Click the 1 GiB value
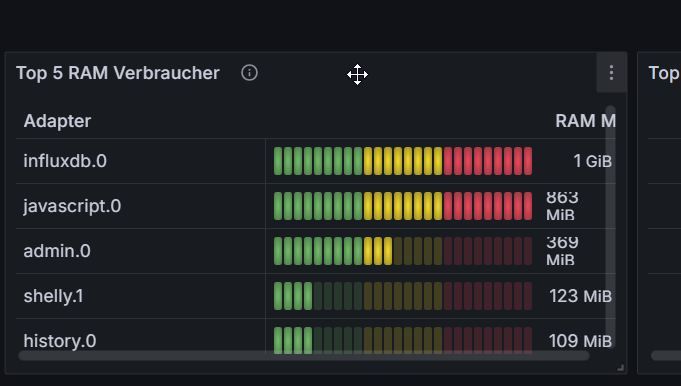 [x=592, y=161]
